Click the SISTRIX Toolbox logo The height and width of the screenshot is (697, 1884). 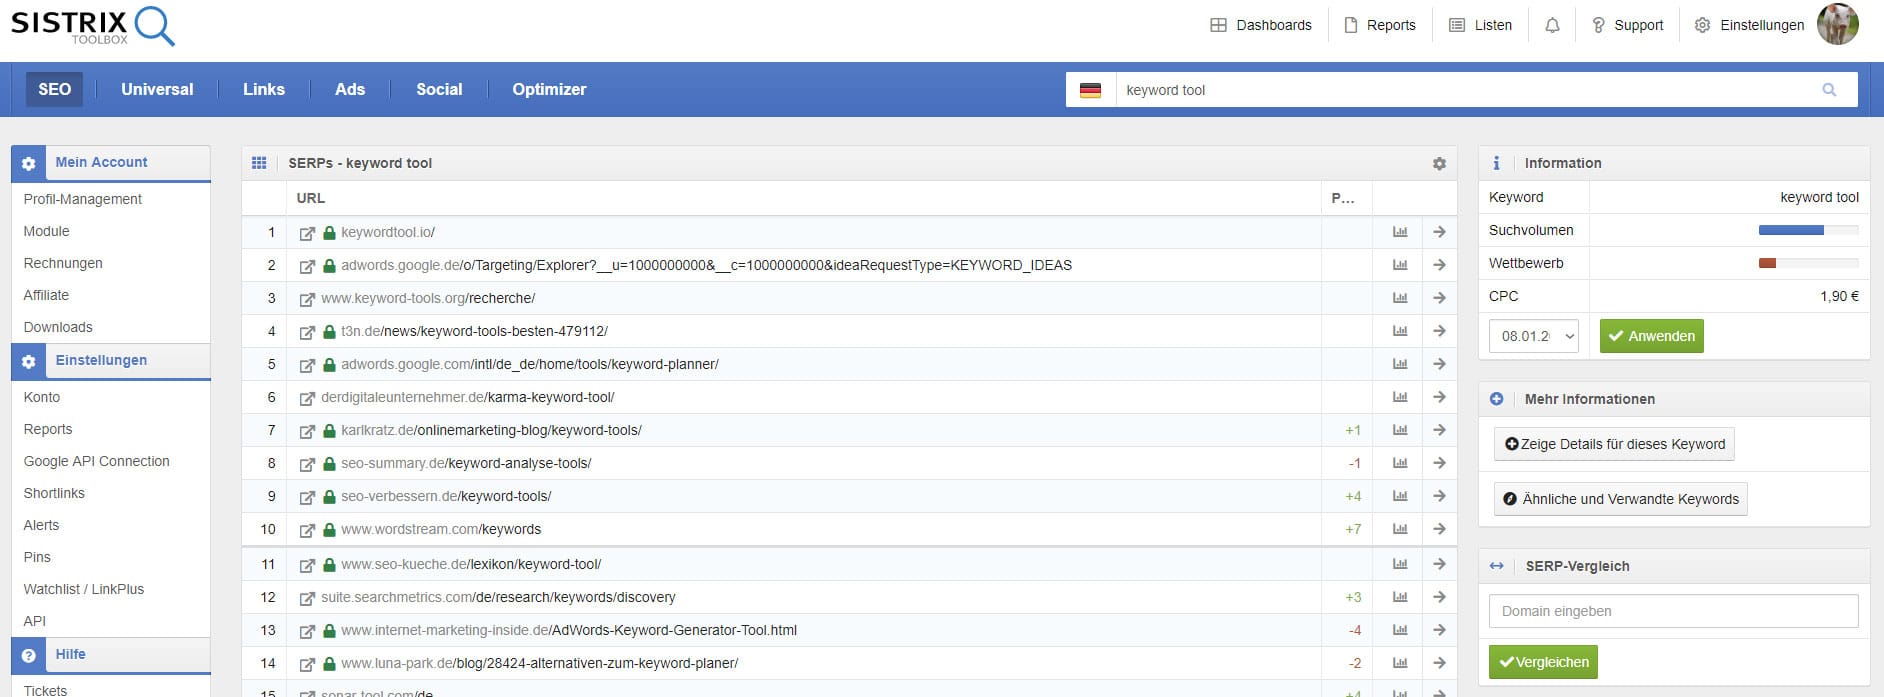pyautogui.click(x=93, y=26)
